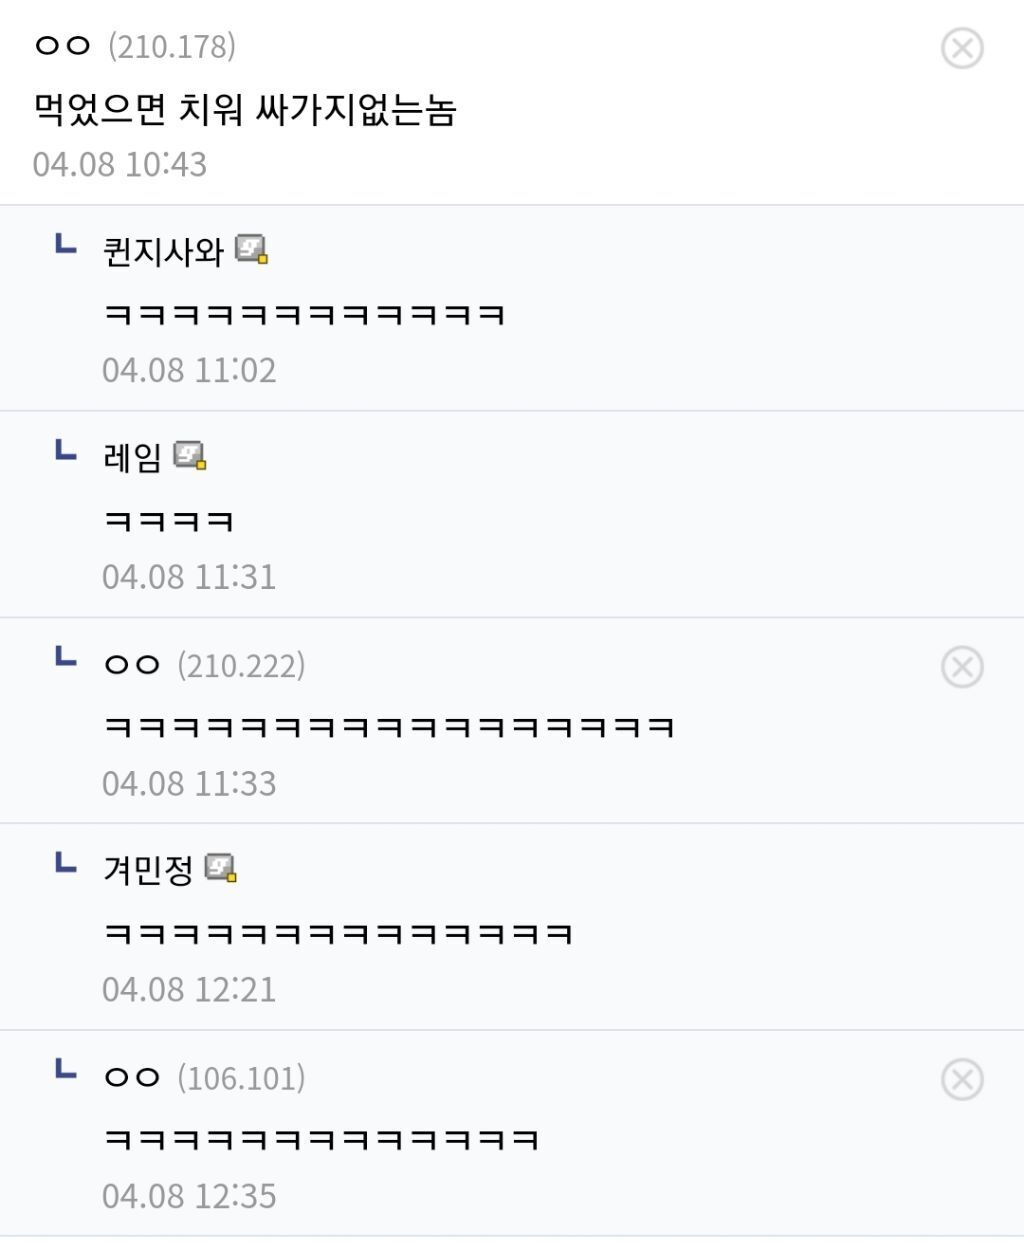
Task: Delete the reply from ㅇㅇ (106.101)
Action: 962,1080
